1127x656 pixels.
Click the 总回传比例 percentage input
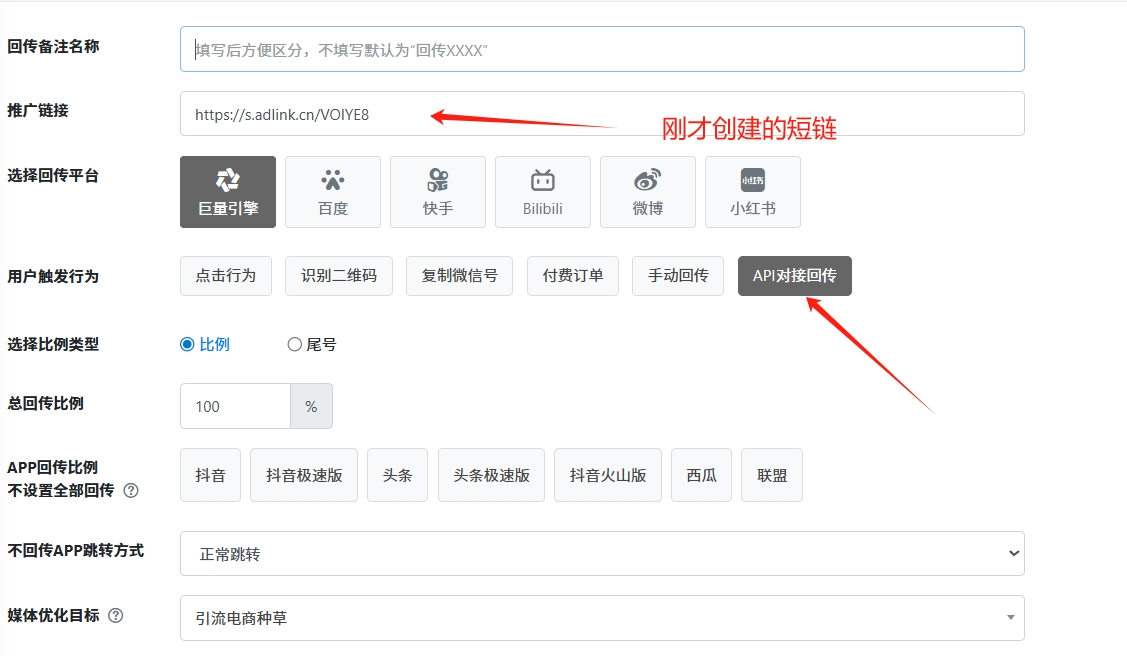coord(235,406)
